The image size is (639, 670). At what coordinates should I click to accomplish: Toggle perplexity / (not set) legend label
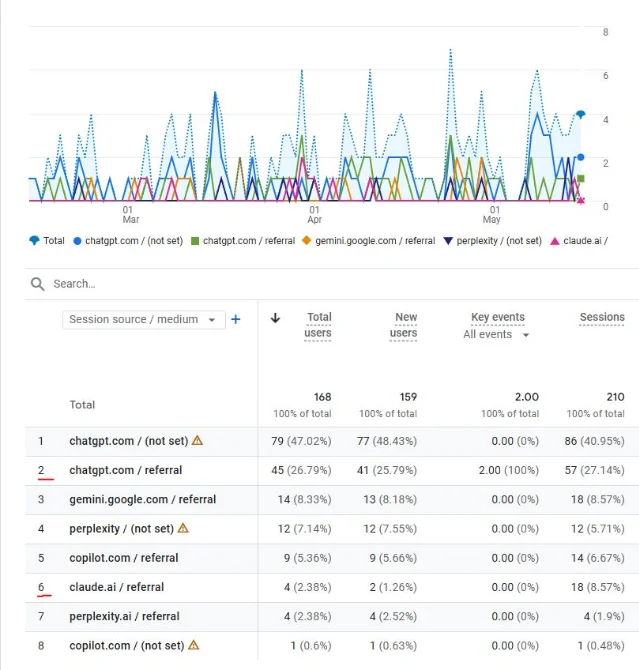499,241
